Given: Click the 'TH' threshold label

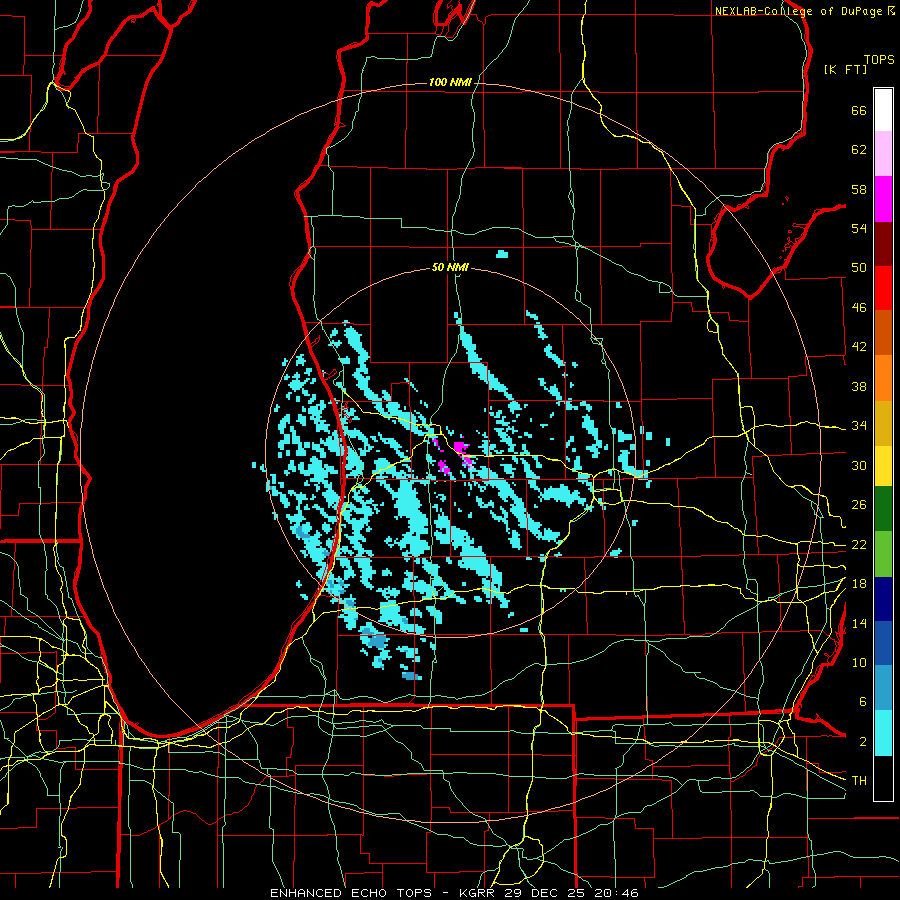Looking at the screenshot, I should tap(859, 781).
